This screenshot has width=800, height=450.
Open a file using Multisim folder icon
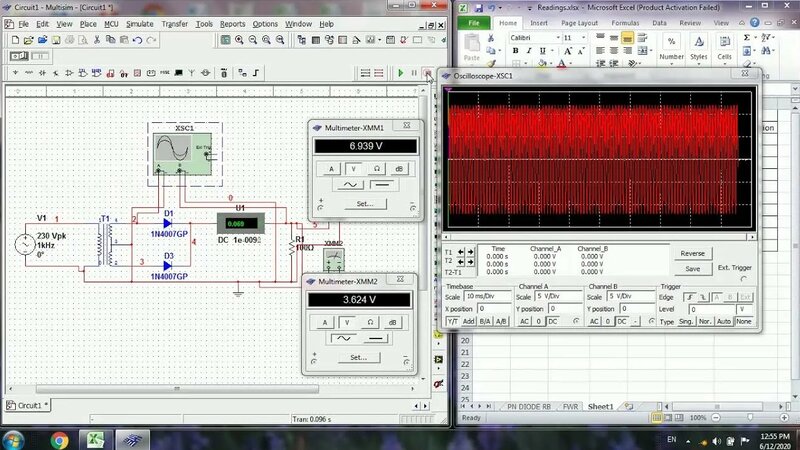coord(29,40)
